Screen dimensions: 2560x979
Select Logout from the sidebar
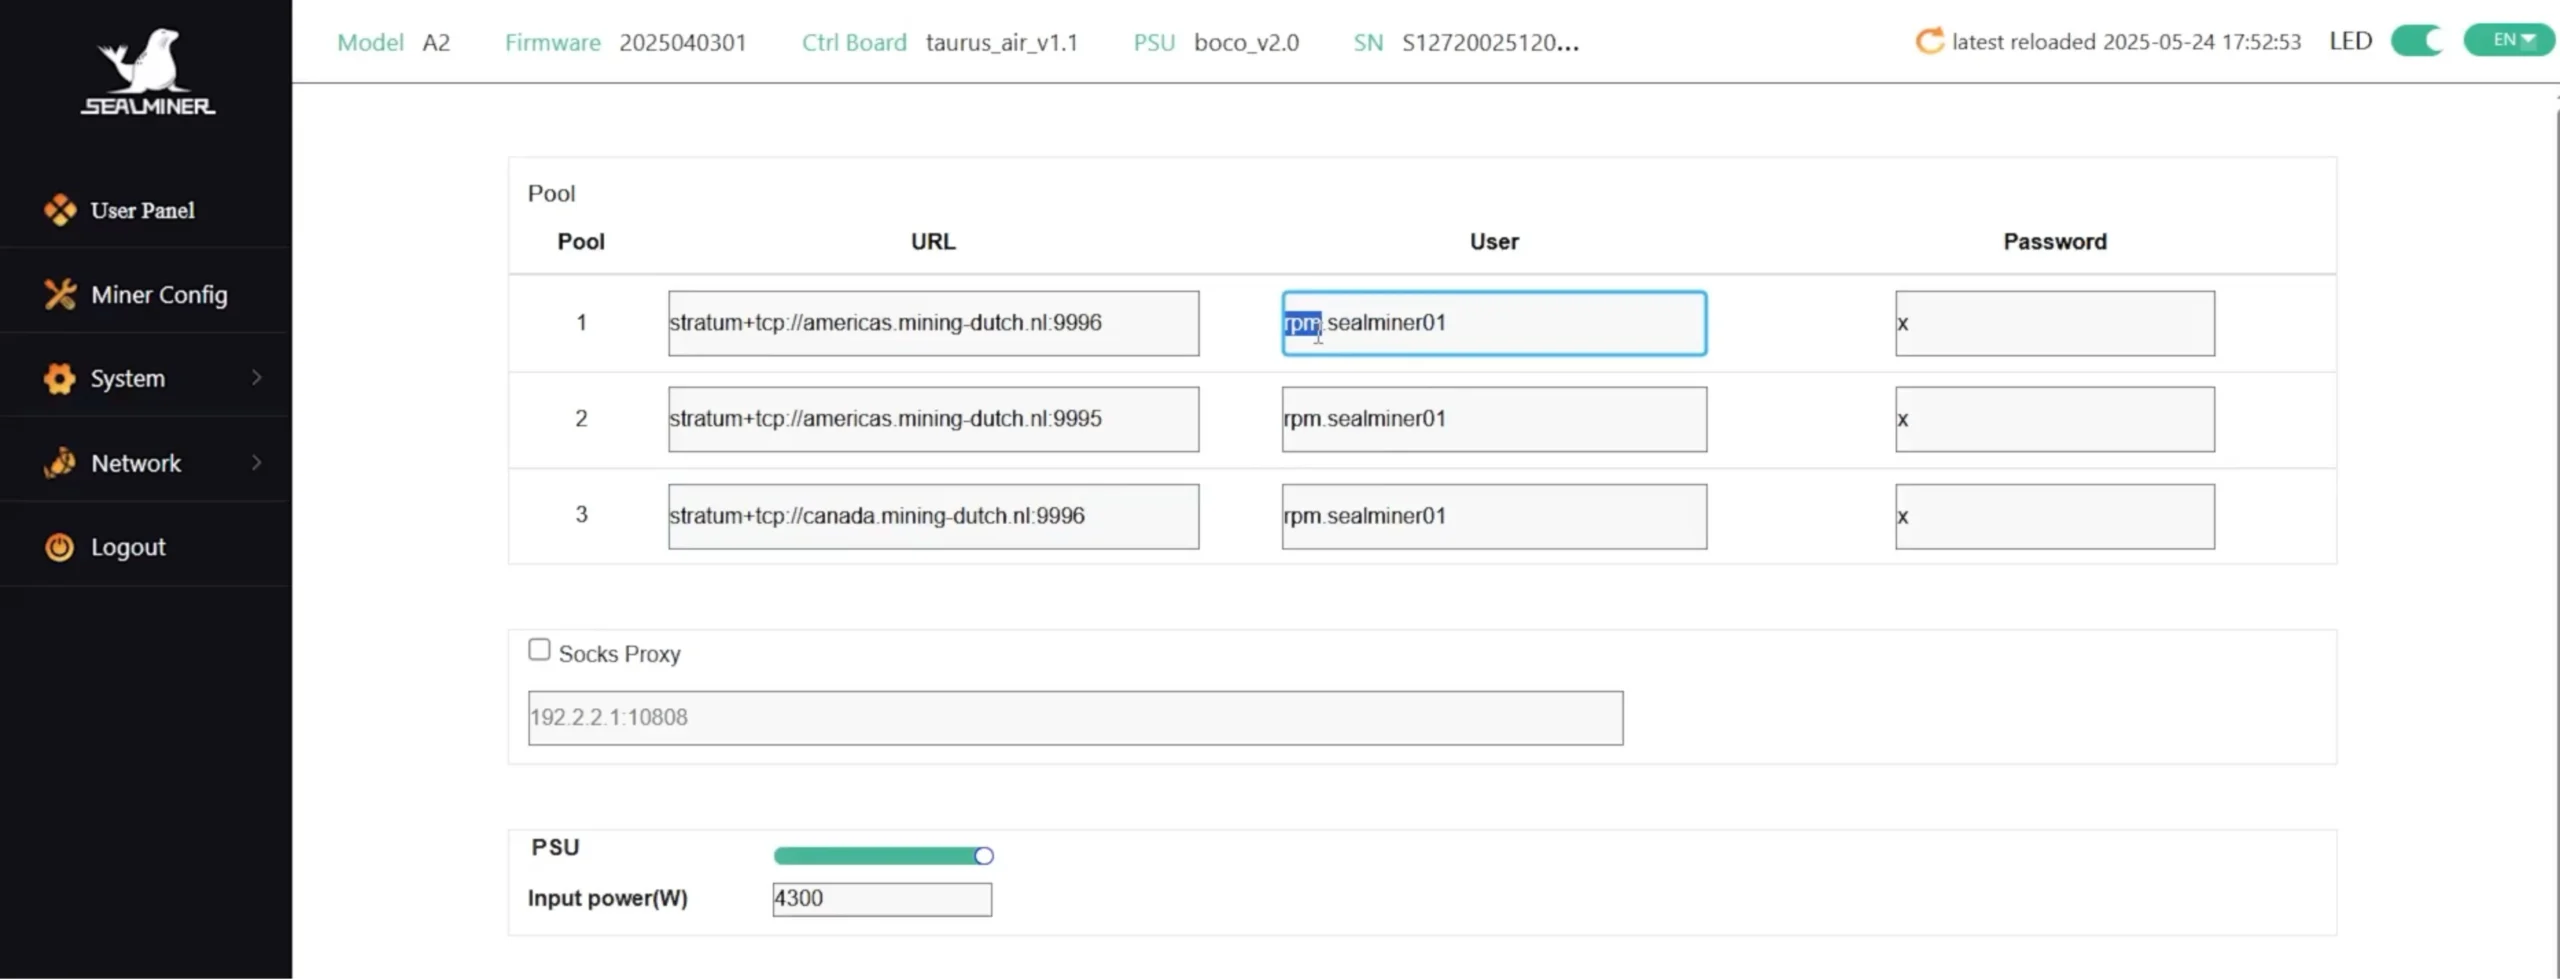pos(127,547)
